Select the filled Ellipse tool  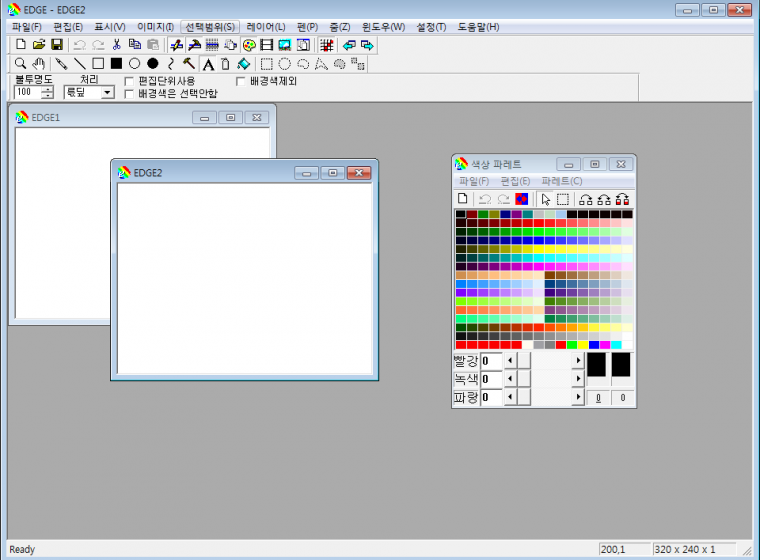pyautogui.click(x=153, y=64)
